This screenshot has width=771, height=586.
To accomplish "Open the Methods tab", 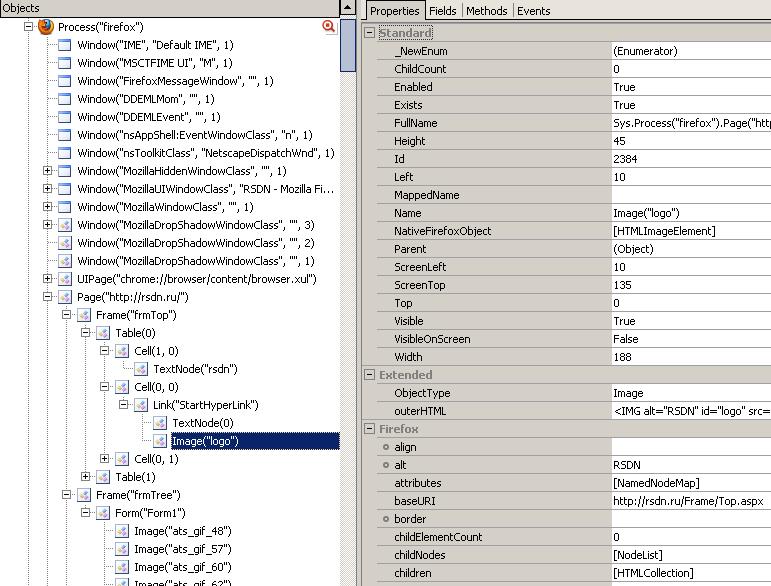I will 487,11.
